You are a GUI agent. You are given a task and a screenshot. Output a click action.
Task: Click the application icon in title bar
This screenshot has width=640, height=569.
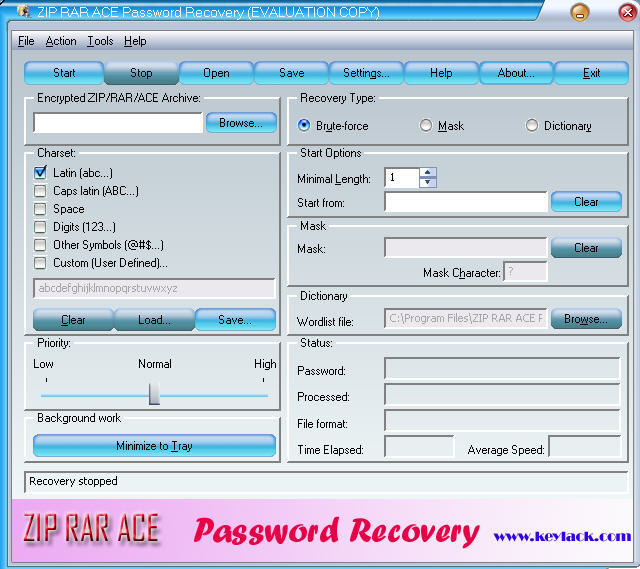24,11
